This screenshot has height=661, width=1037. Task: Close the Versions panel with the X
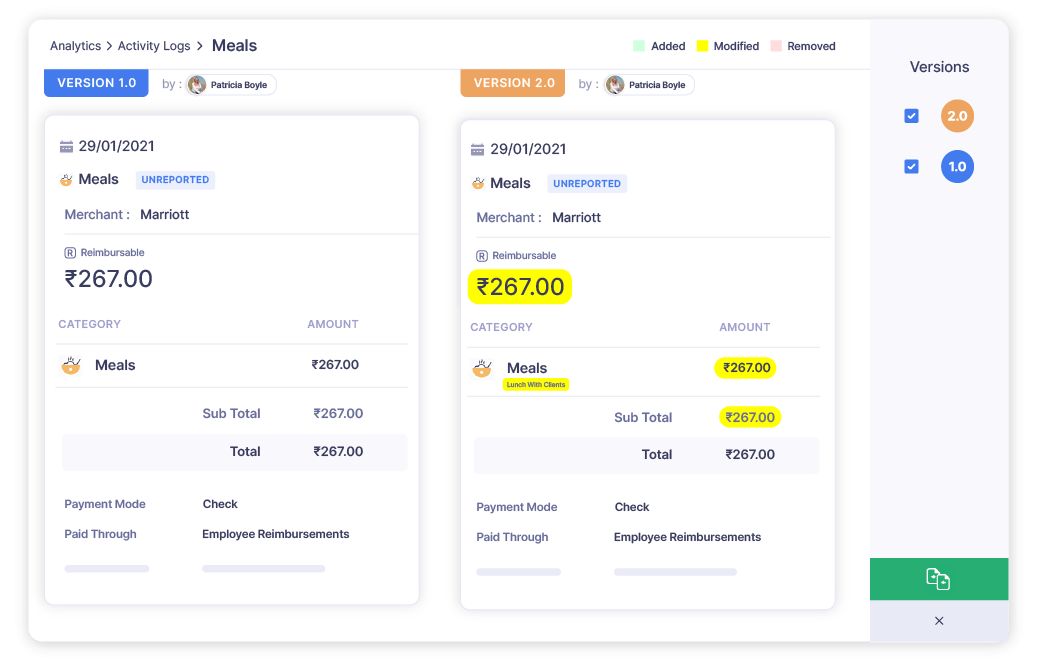click(x=938, y=620)
